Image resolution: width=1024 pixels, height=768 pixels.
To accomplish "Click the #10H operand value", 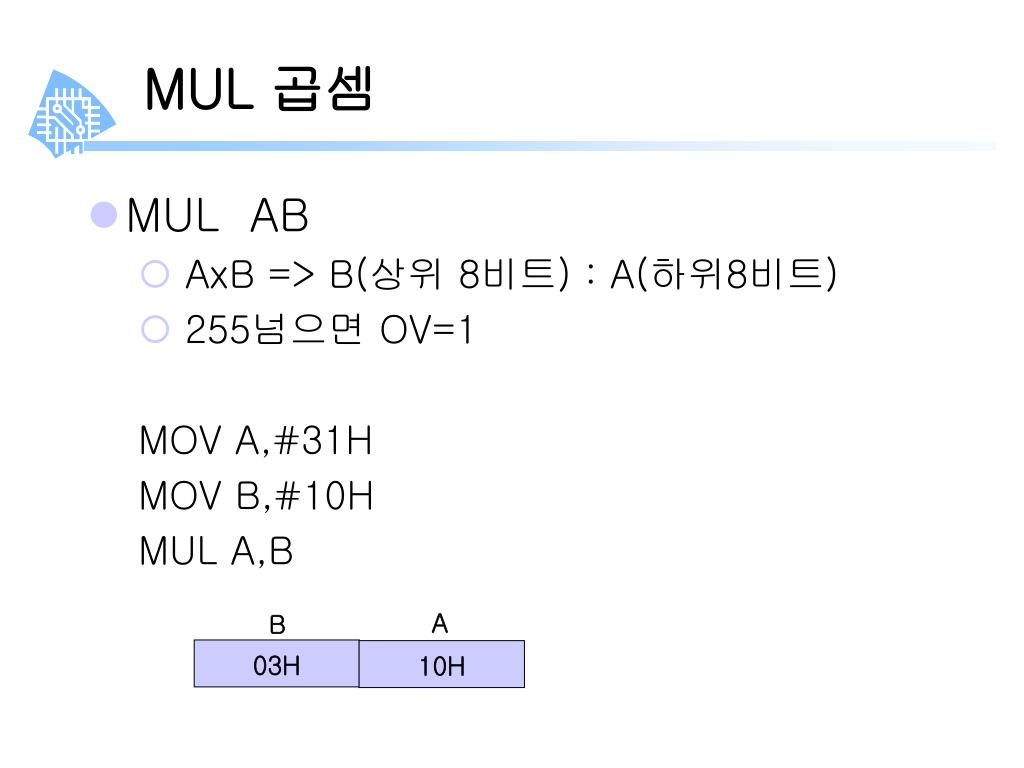I will click(x=323, y=496).
